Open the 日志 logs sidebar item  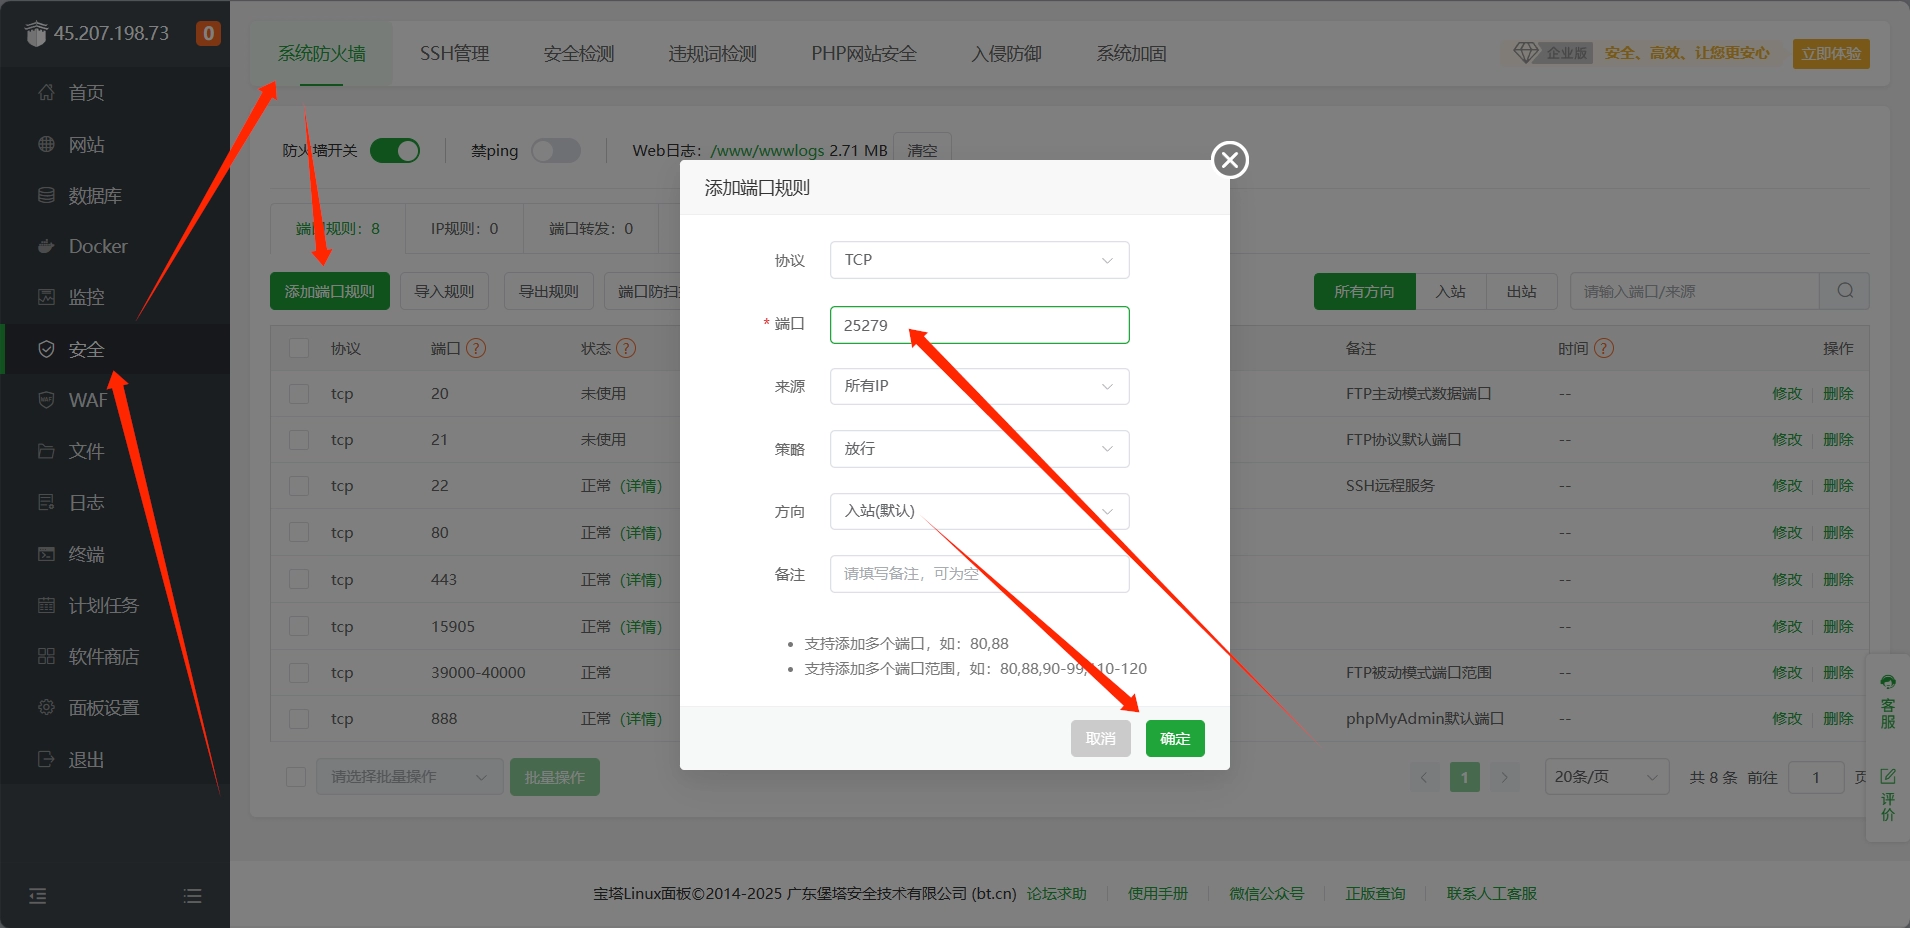(85, 502)
